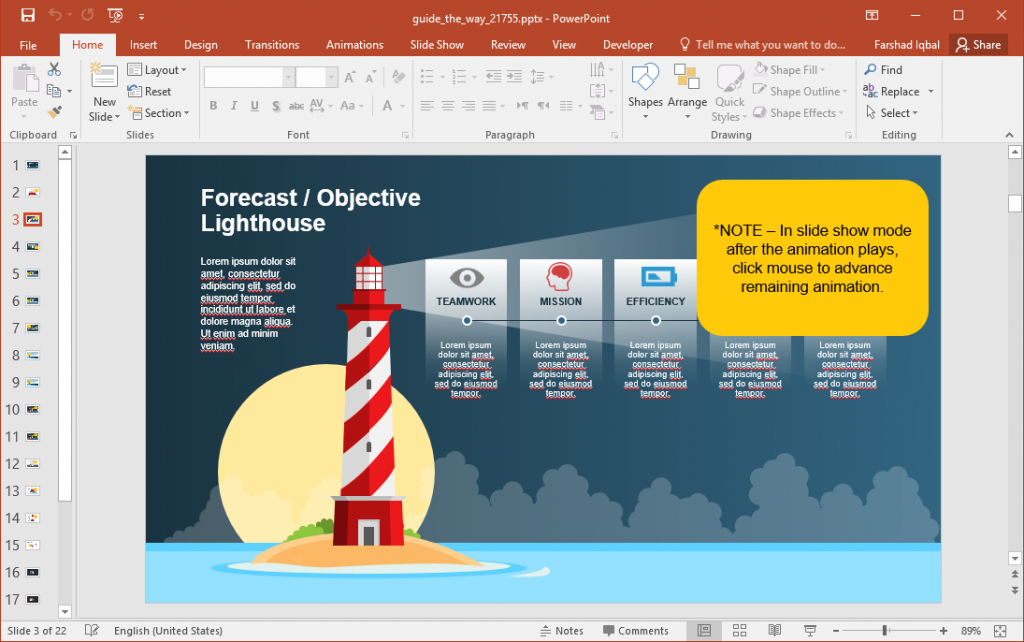Open the Notes pane
1024x642 pixels.
(x=563, y=630)
